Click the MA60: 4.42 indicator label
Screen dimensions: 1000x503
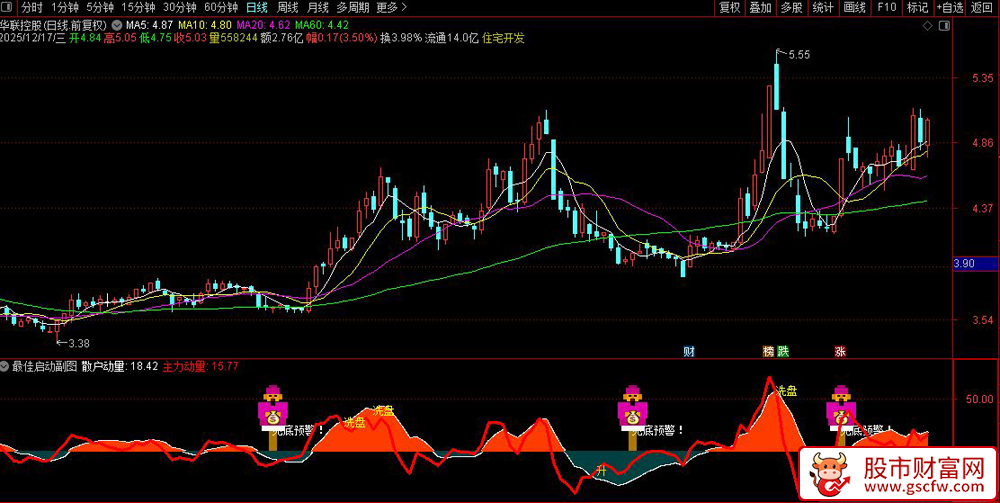tap(322, 26)
